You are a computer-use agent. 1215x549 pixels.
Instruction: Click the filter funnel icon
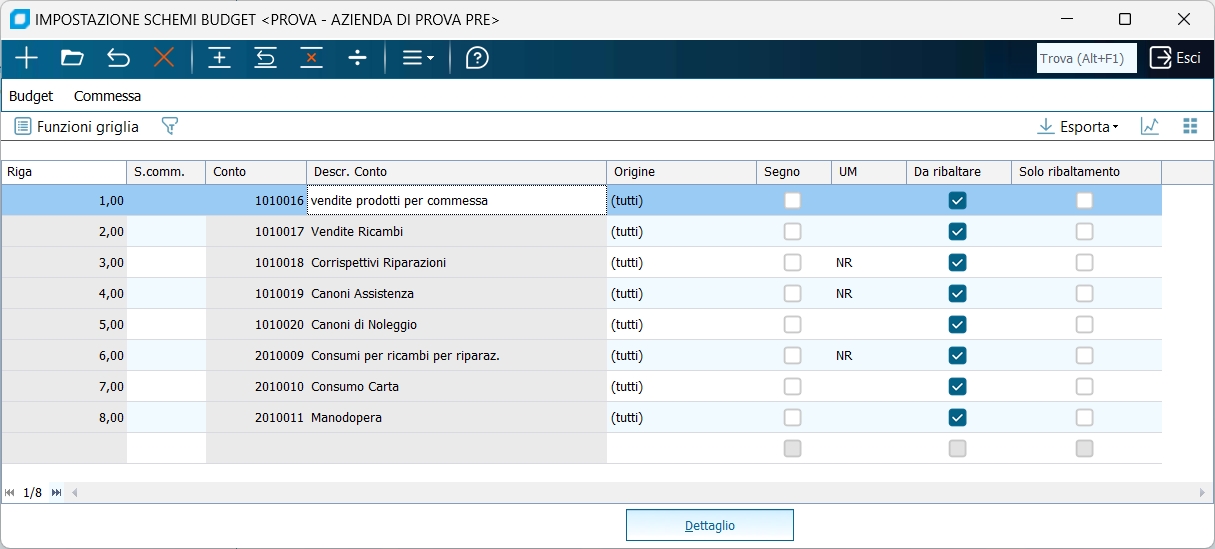click(170, 126)
